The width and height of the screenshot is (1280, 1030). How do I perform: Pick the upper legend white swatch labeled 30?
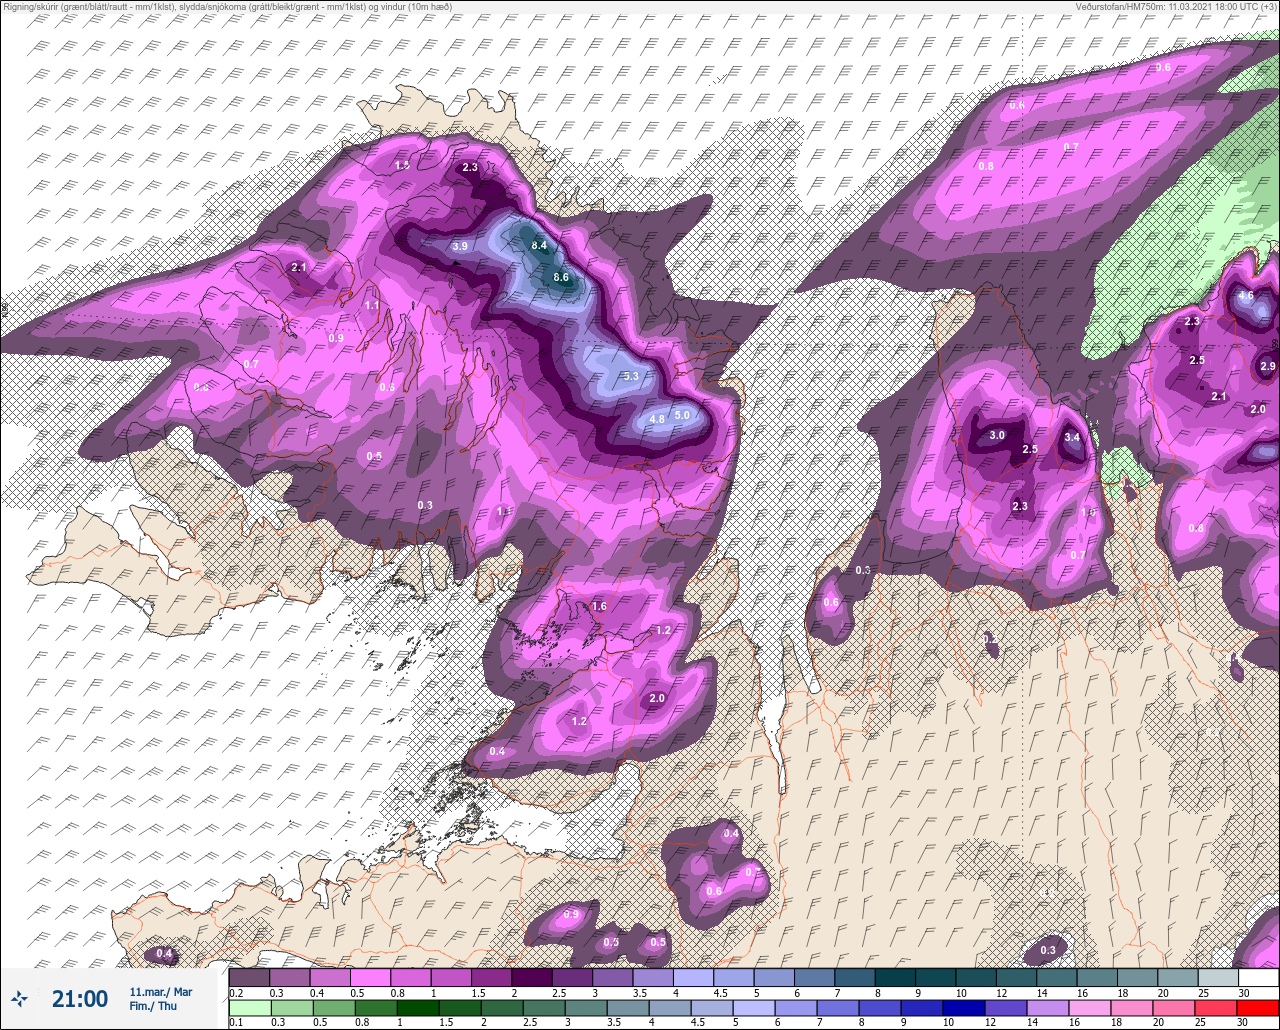pyautogui.click(x=1258, y=977)
